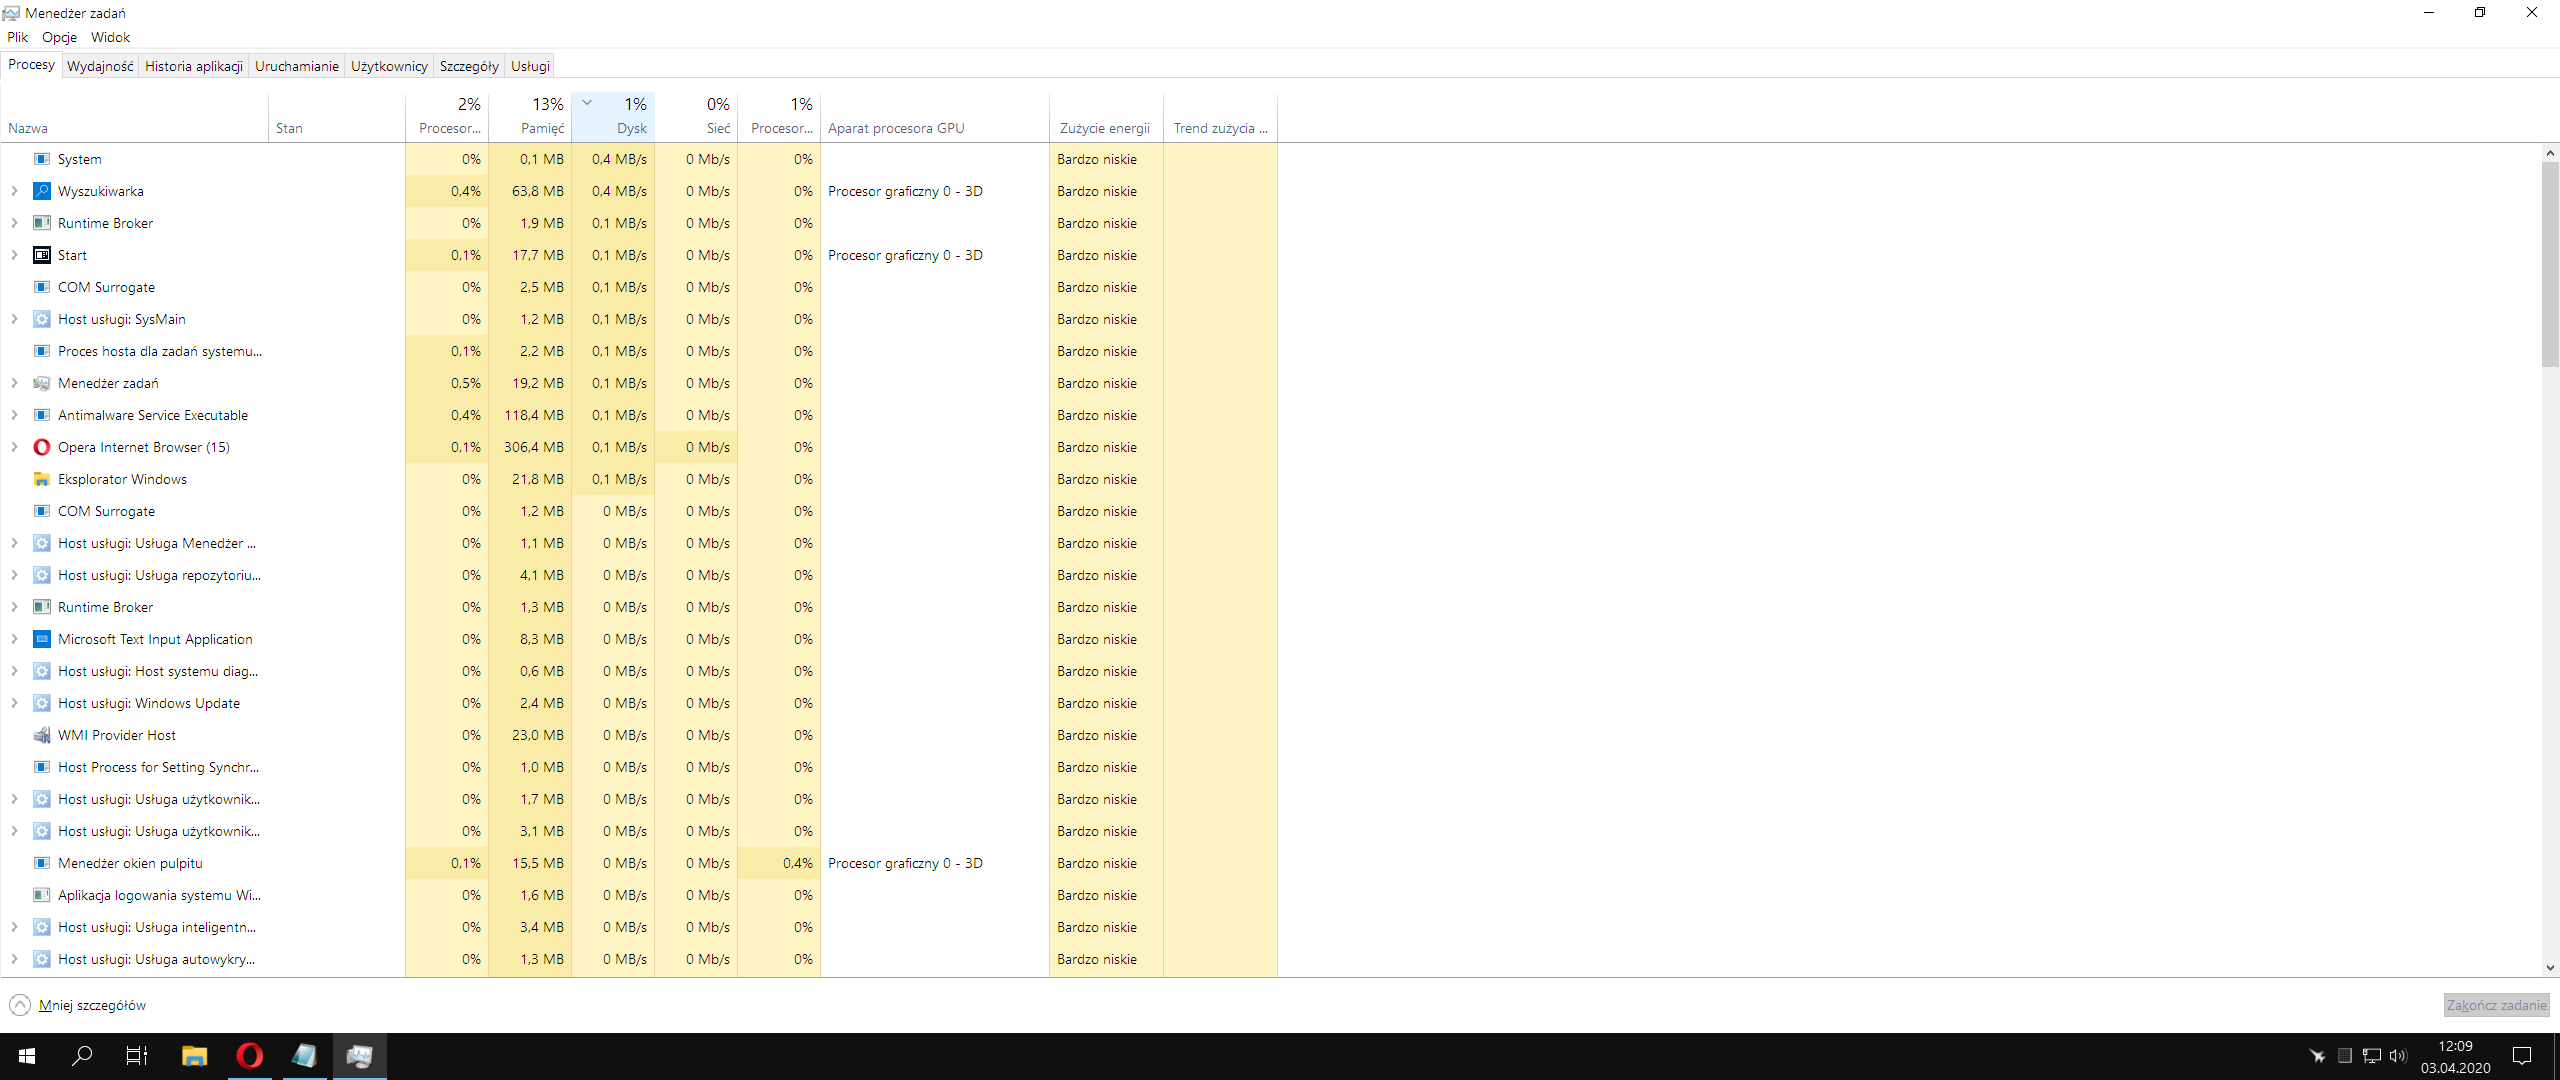Click the Proces hosta dla zadań systemu icon

pyautogui.click(x=42, y=351)
